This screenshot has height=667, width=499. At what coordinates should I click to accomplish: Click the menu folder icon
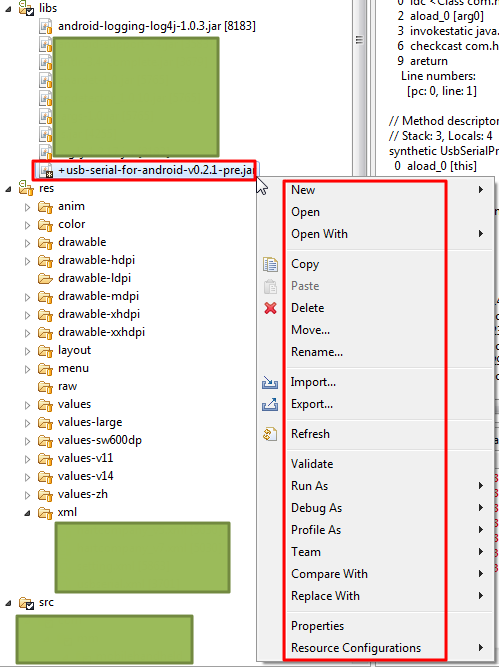coord(45,369)
